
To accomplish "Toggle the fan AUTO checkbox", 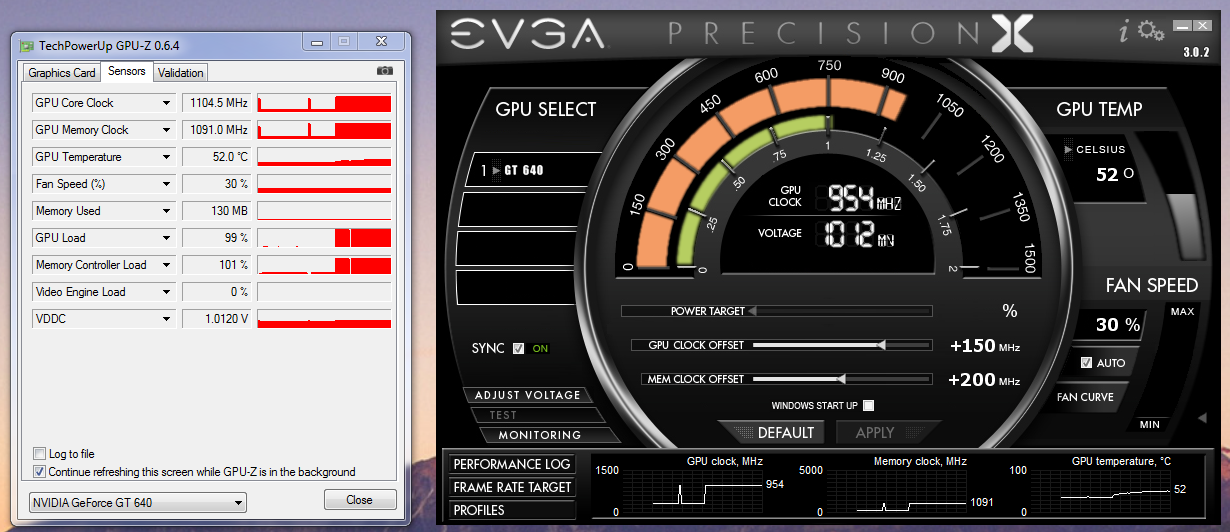I will (x=1086, y=362).
